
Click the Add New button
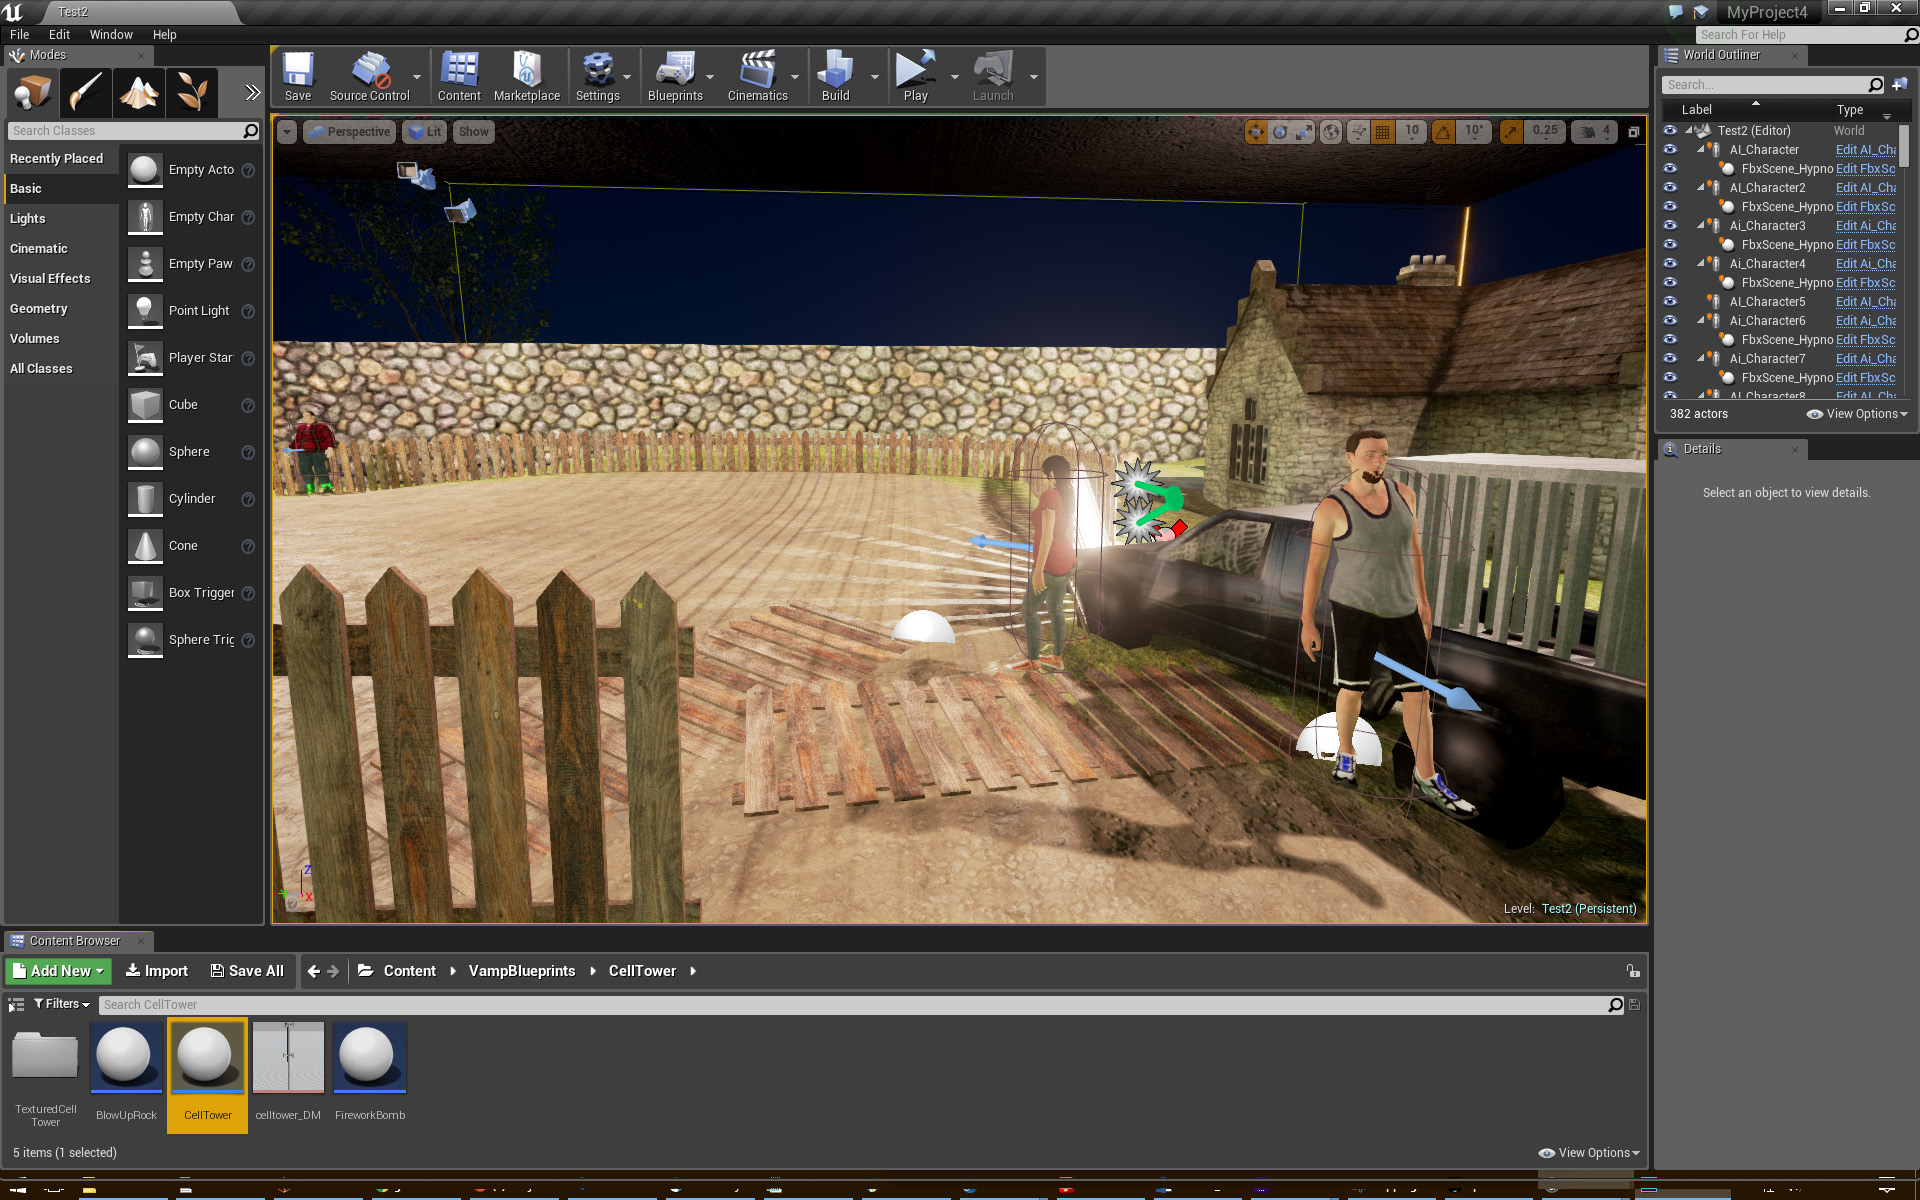(x=59, y=971)
